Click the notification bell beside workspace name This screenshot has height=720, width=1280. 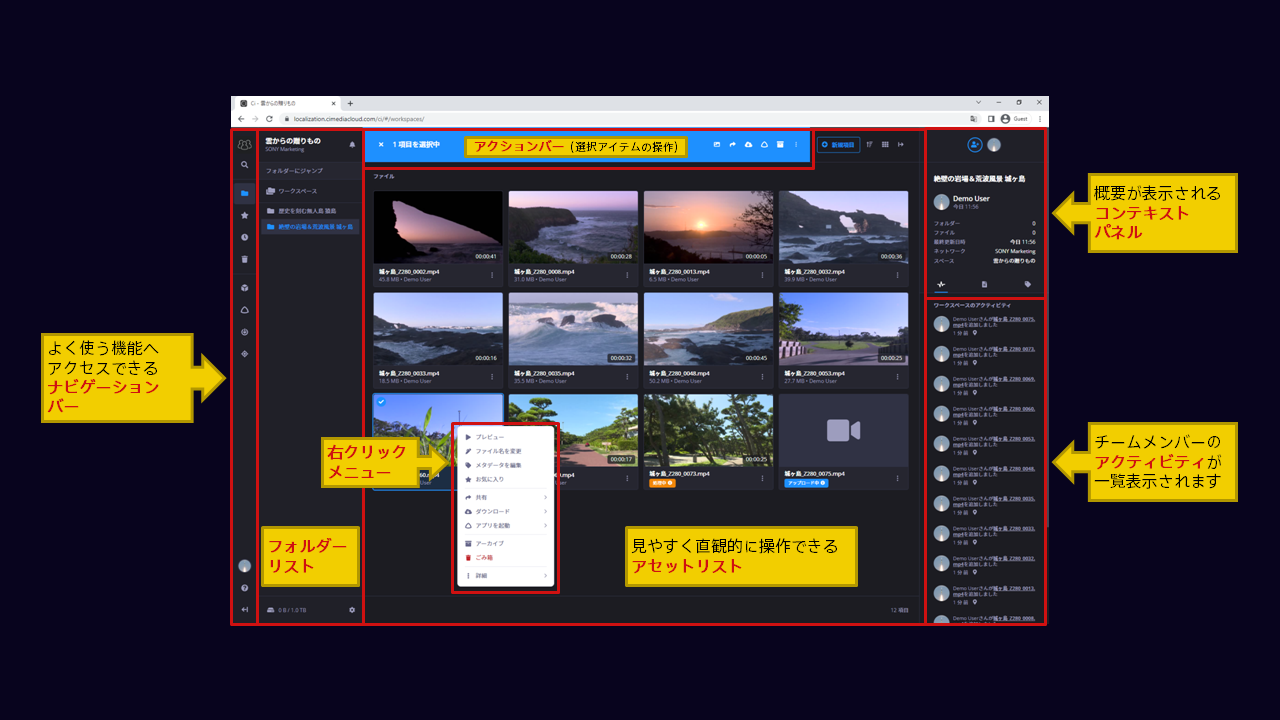(x=352, y=145)
